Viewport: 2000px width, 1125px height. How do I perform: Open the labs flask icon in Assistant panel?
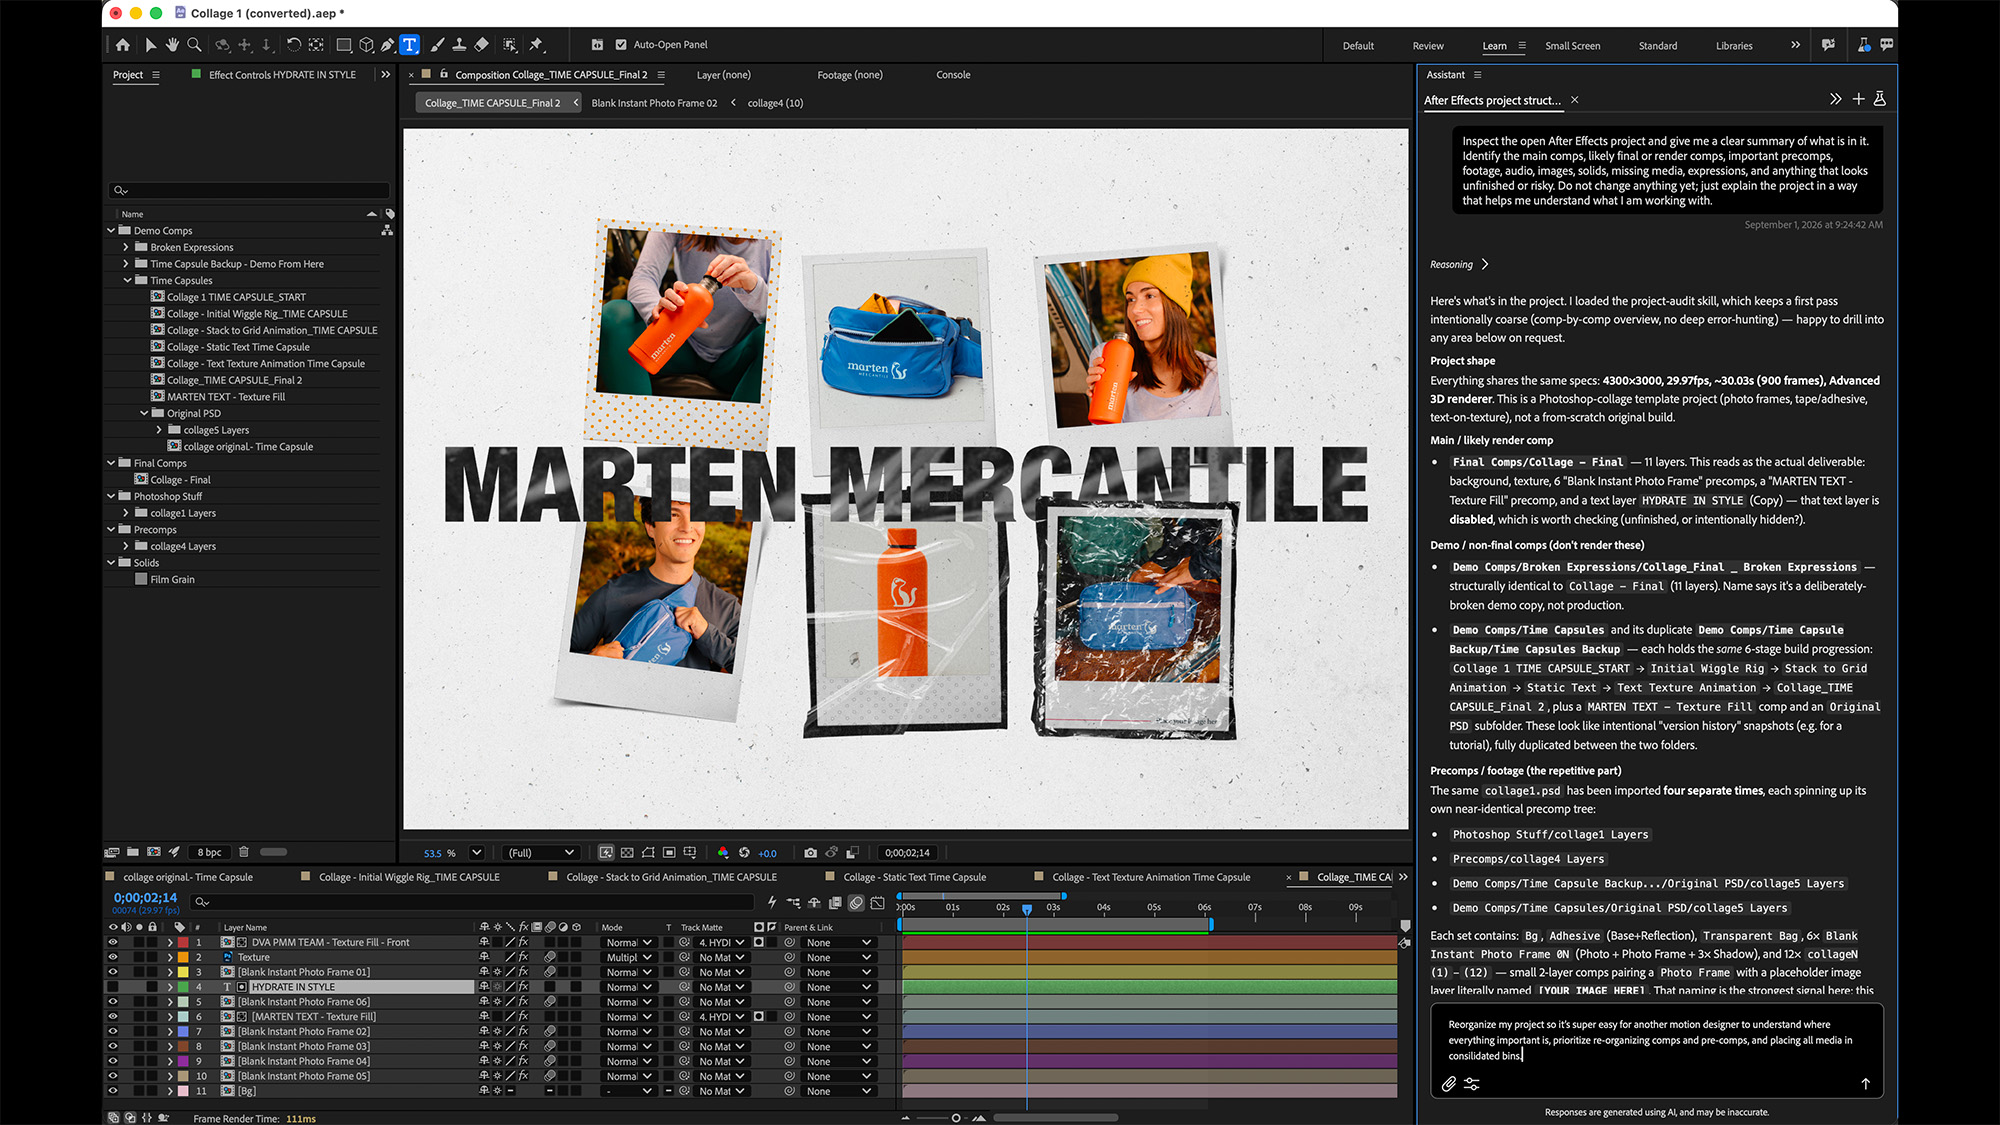pos(1880,99)
